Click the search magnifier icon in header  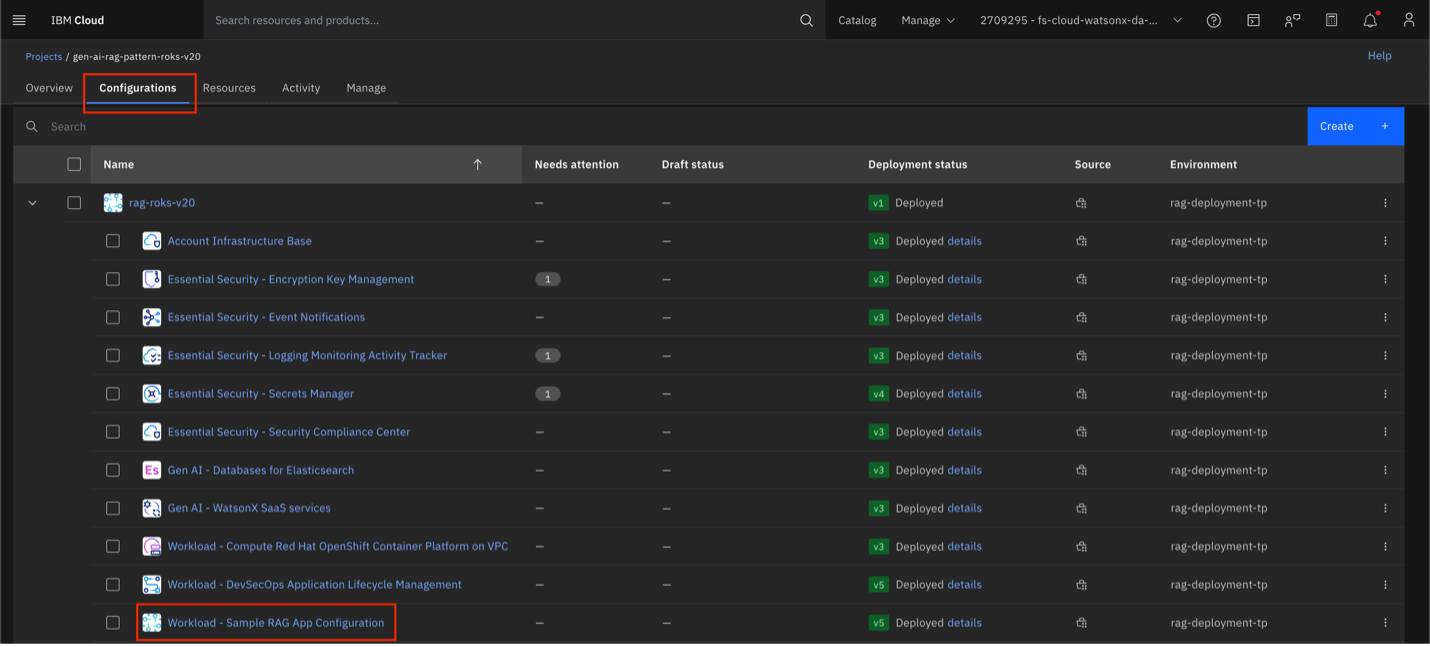pos(806,20)
